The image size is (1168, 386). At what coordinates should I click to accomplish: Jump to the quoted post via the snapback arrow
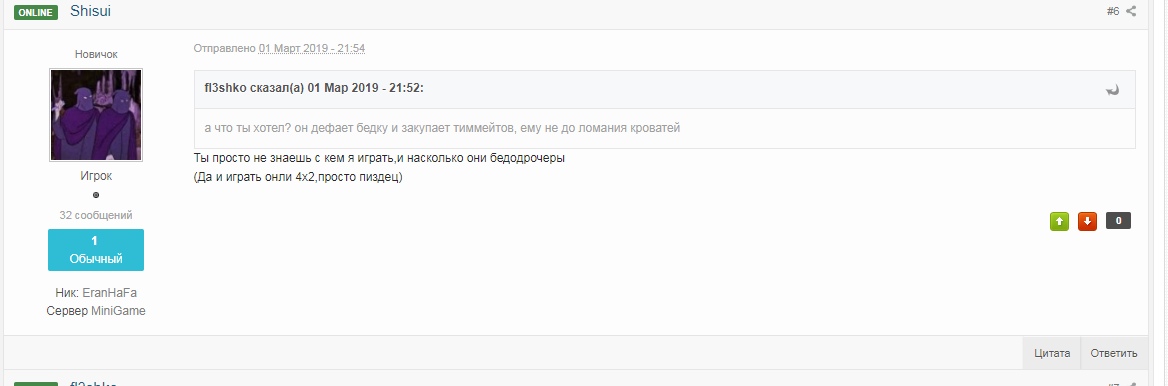(x=1113, y=90)
